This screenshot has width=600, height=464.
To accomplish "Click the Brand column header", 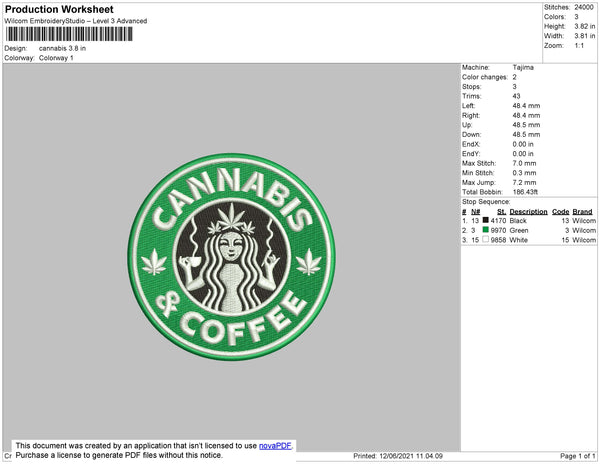I will click(x=582, y=212).
